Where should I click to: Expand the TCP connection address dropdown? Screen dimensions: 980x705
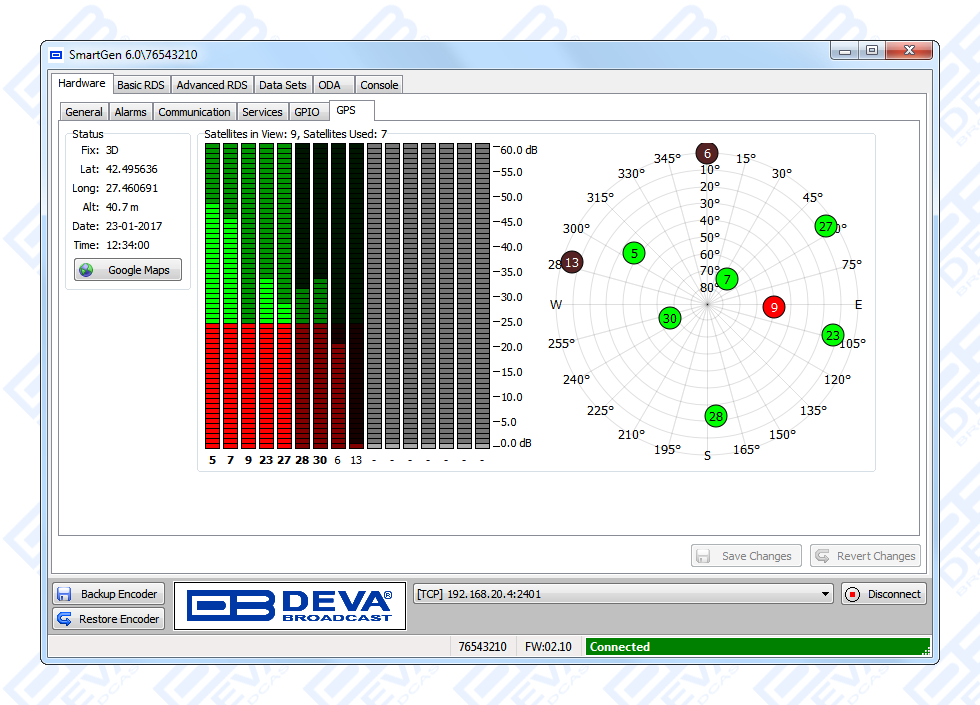coord(825,594)
